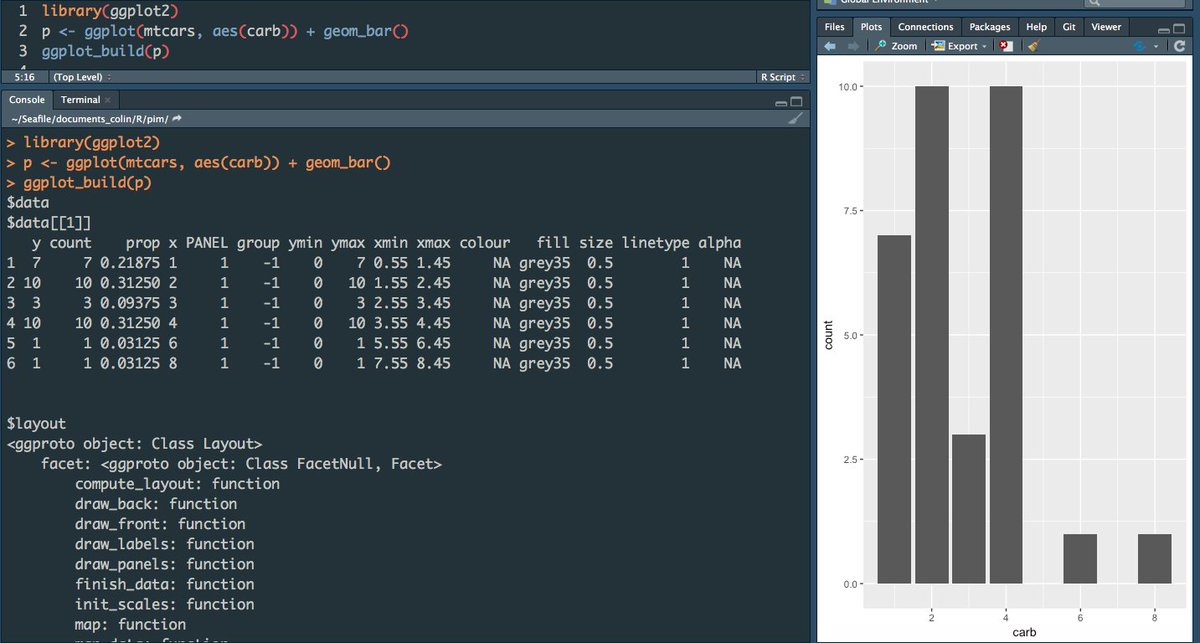1200x643 pixels.
Task: Close the Terminal tab with its X
Action: click(109, 100)
